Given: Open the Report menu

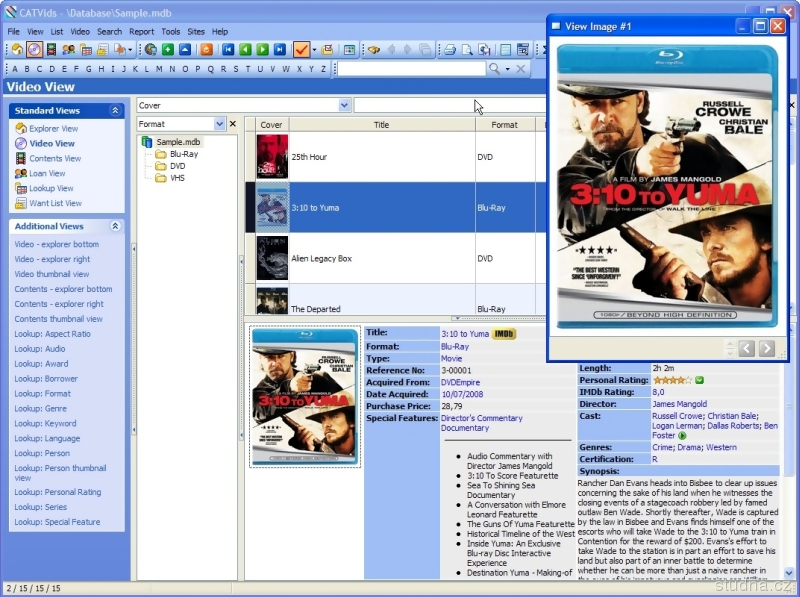Looking at the screenshot, I should [142, 32].
